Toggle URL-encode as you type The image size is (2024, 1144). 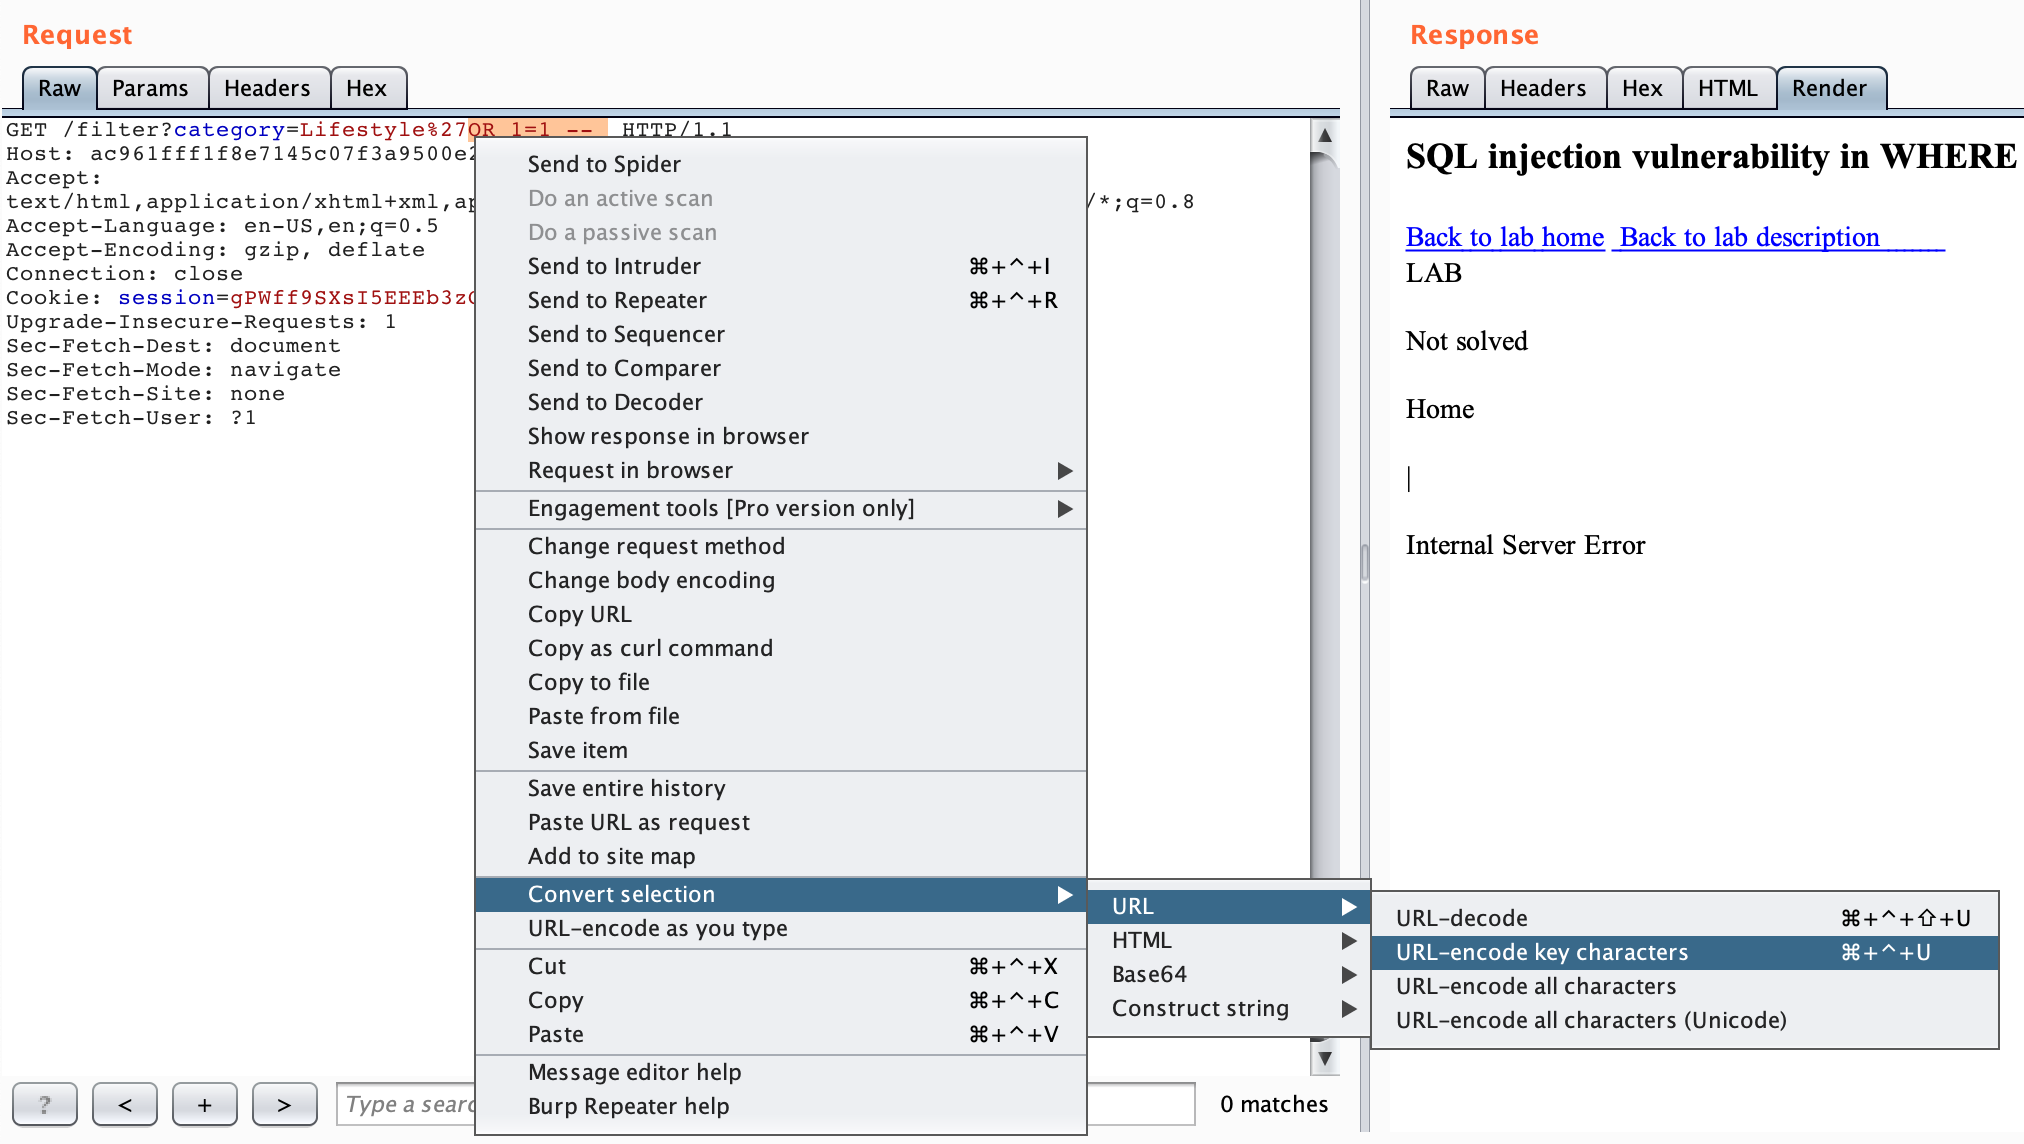658,928
